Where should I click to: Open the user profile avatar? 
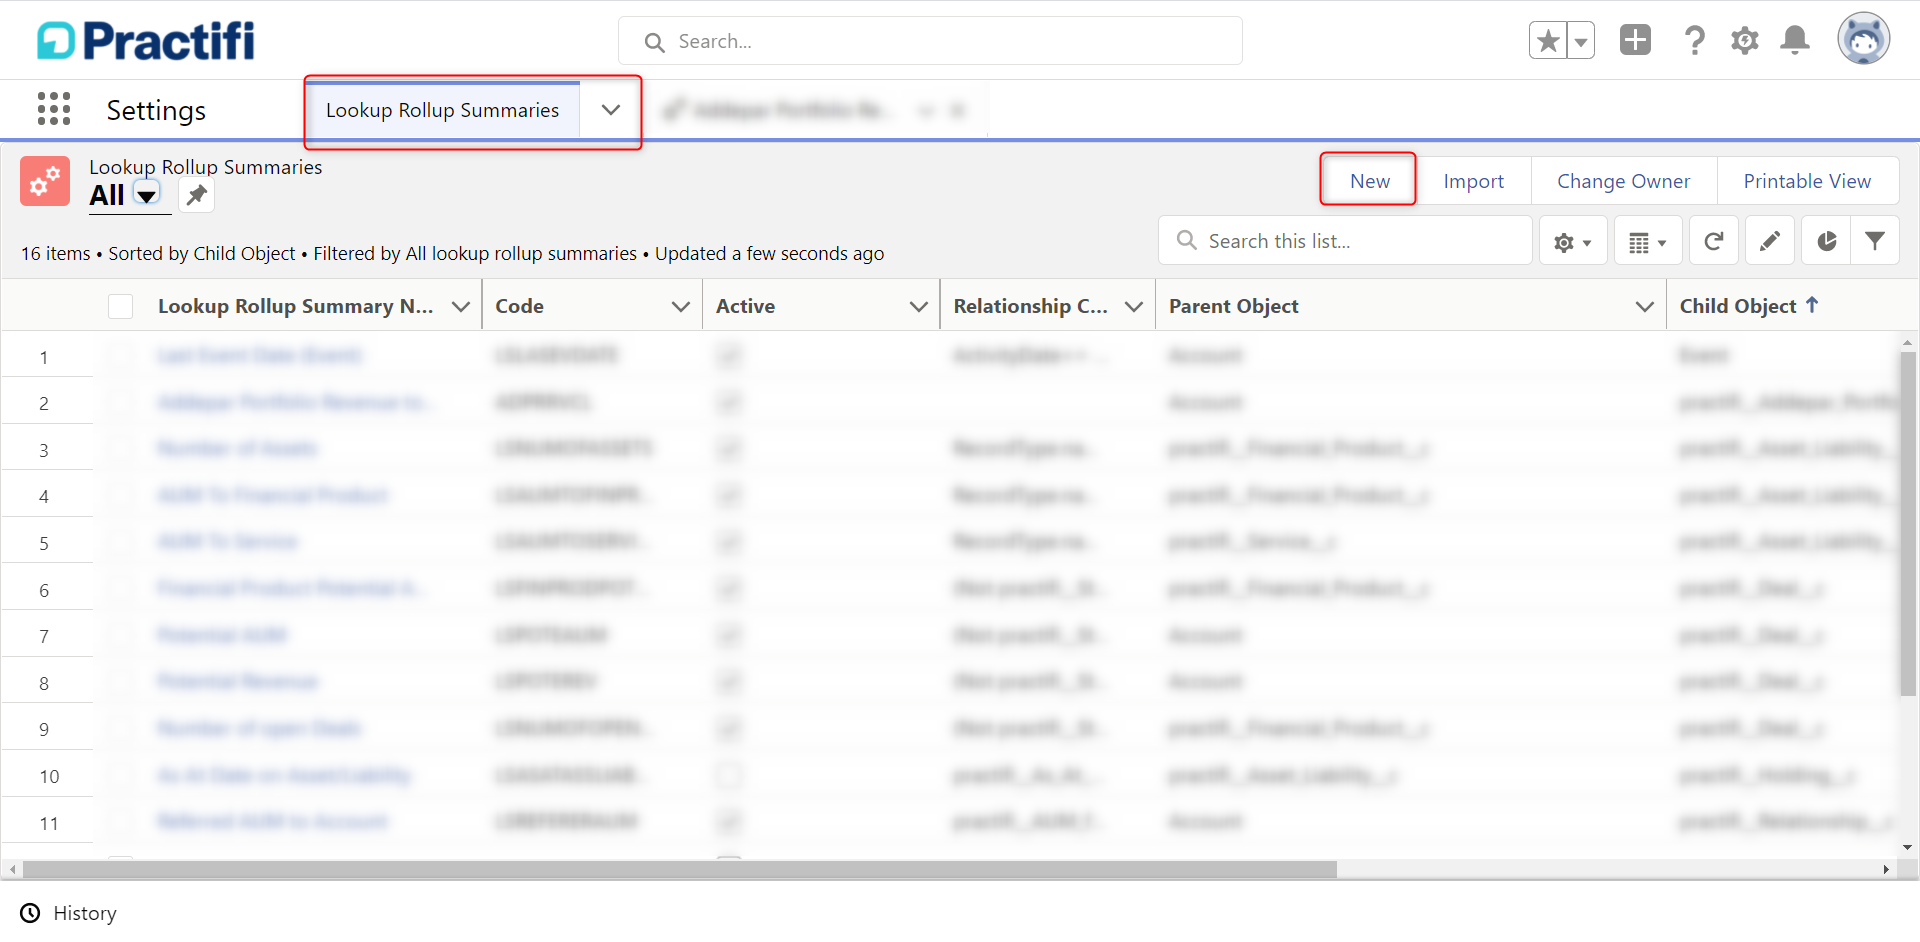click(x=1864, y=39)
